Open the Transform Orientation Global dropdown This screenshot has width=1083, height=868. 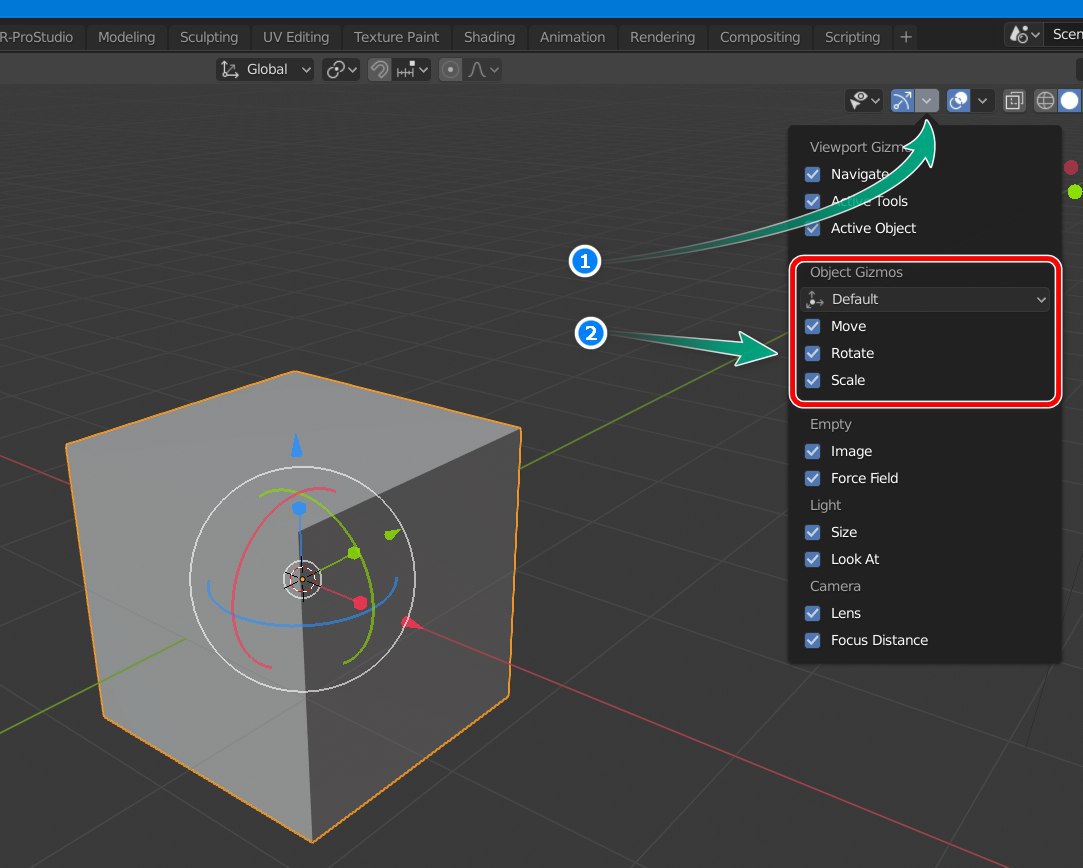point(265,70)
